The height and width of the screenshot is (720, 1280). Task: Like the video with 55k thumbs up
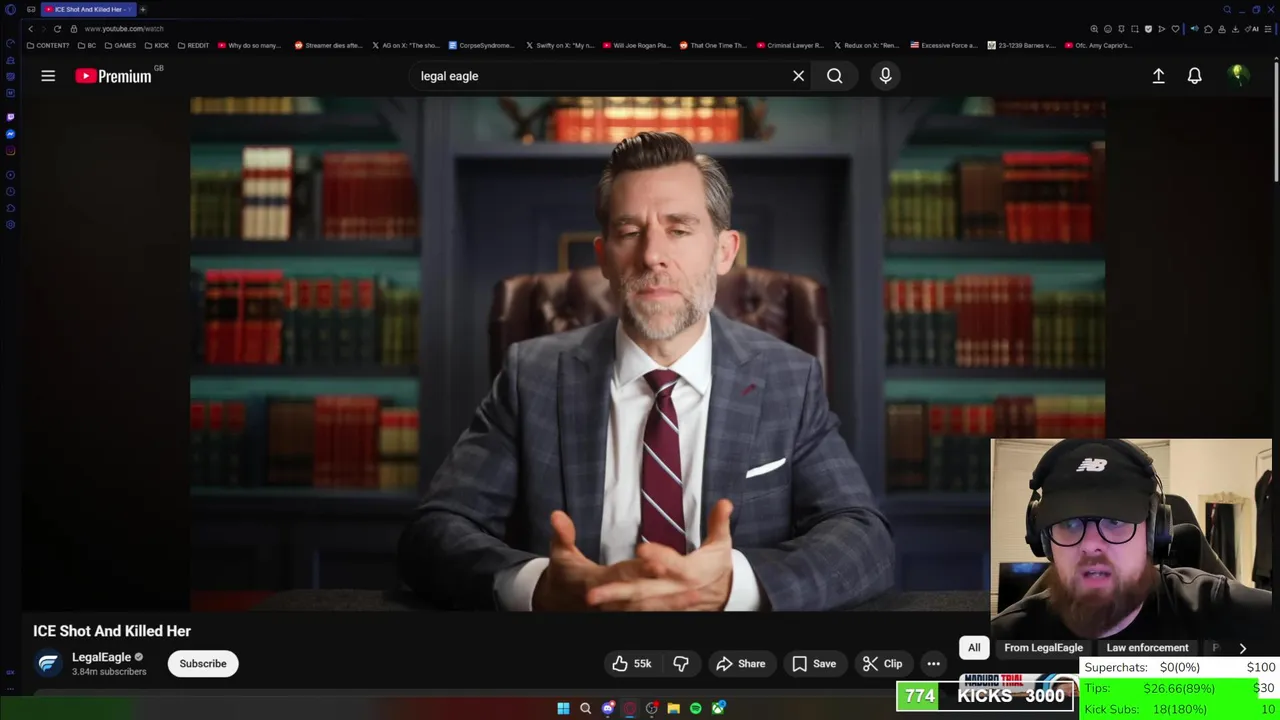631,664
